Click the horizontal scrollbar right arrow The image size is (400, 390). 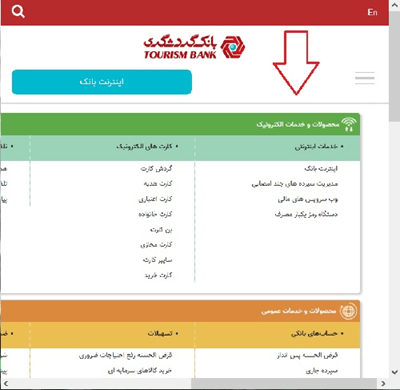click(x=383, y=383)
